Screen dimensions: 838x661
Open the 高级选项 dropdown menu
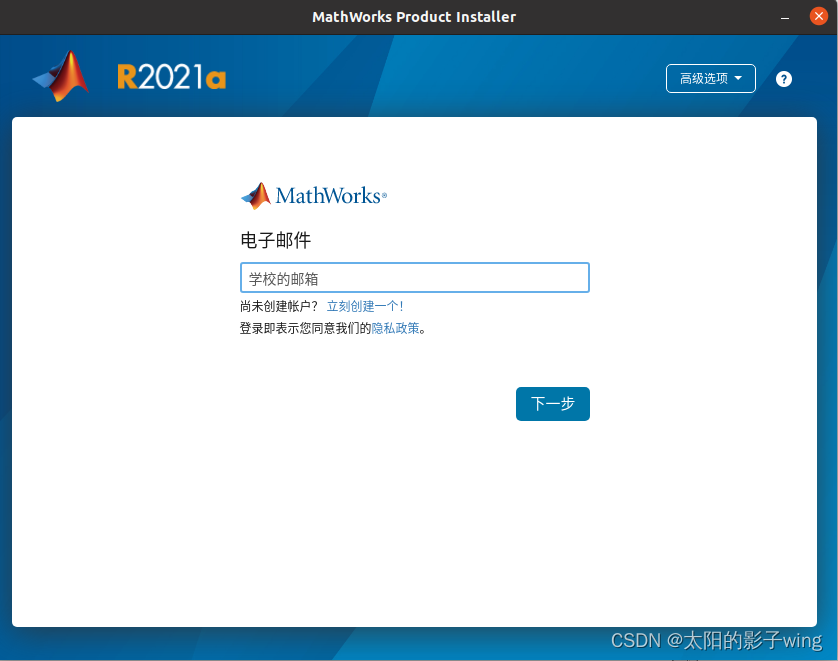click(x=710, y=79)
